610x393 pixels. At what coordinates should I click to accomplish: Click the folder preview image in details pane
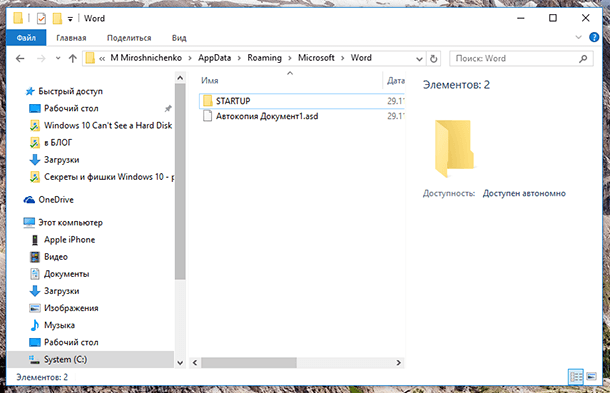click(454, 148)
